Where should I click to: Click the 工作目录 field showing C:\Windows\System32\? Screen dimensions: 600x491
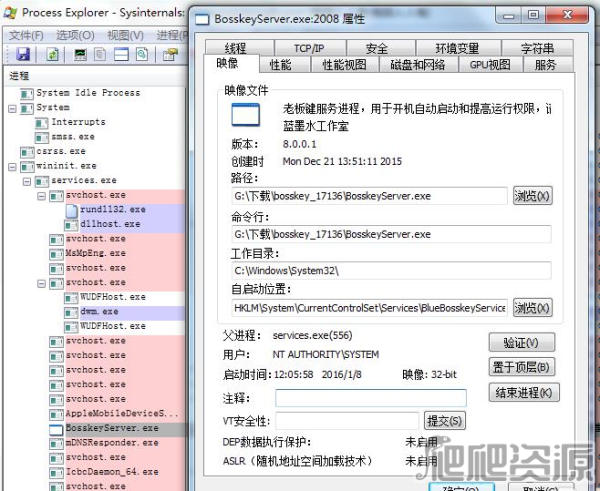tap(391, 271)
